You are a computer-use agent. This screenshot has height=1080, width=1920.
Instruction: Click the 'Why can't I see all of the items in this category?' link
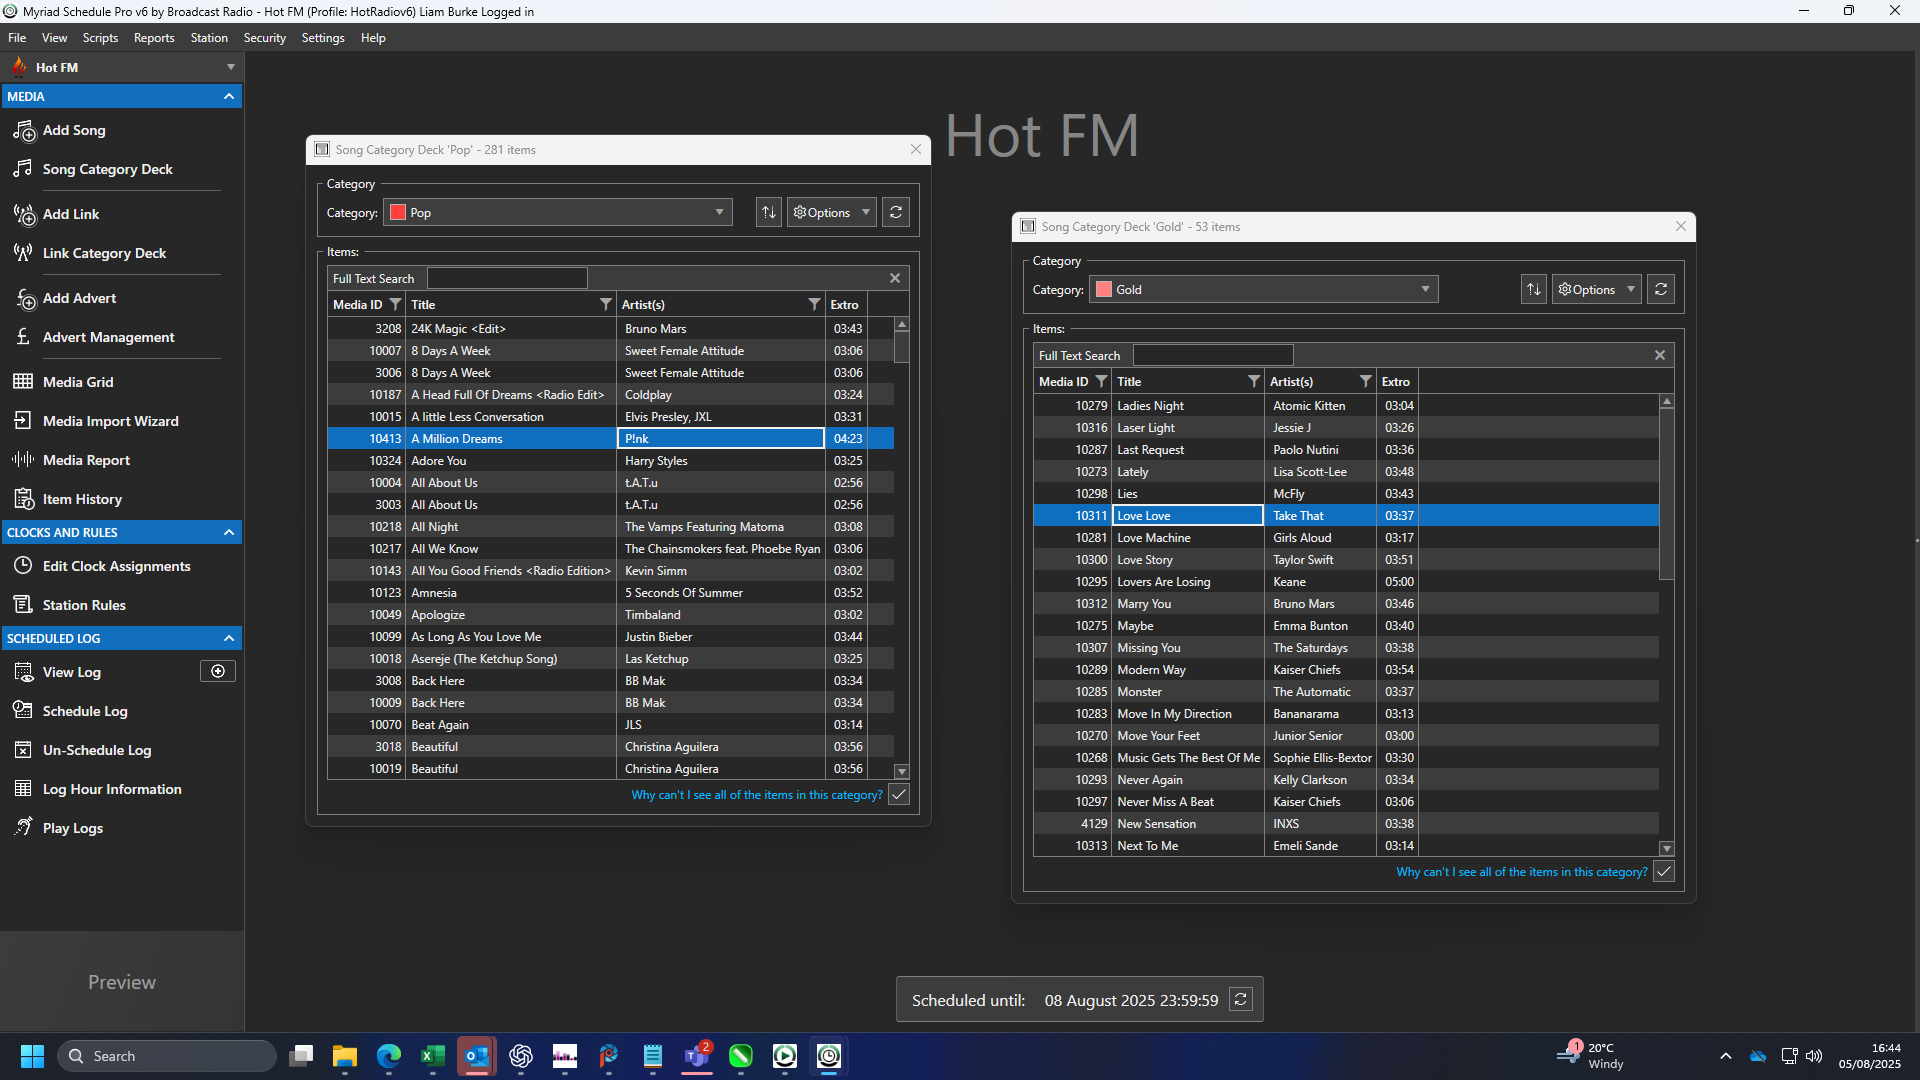[x=755, y=793]
